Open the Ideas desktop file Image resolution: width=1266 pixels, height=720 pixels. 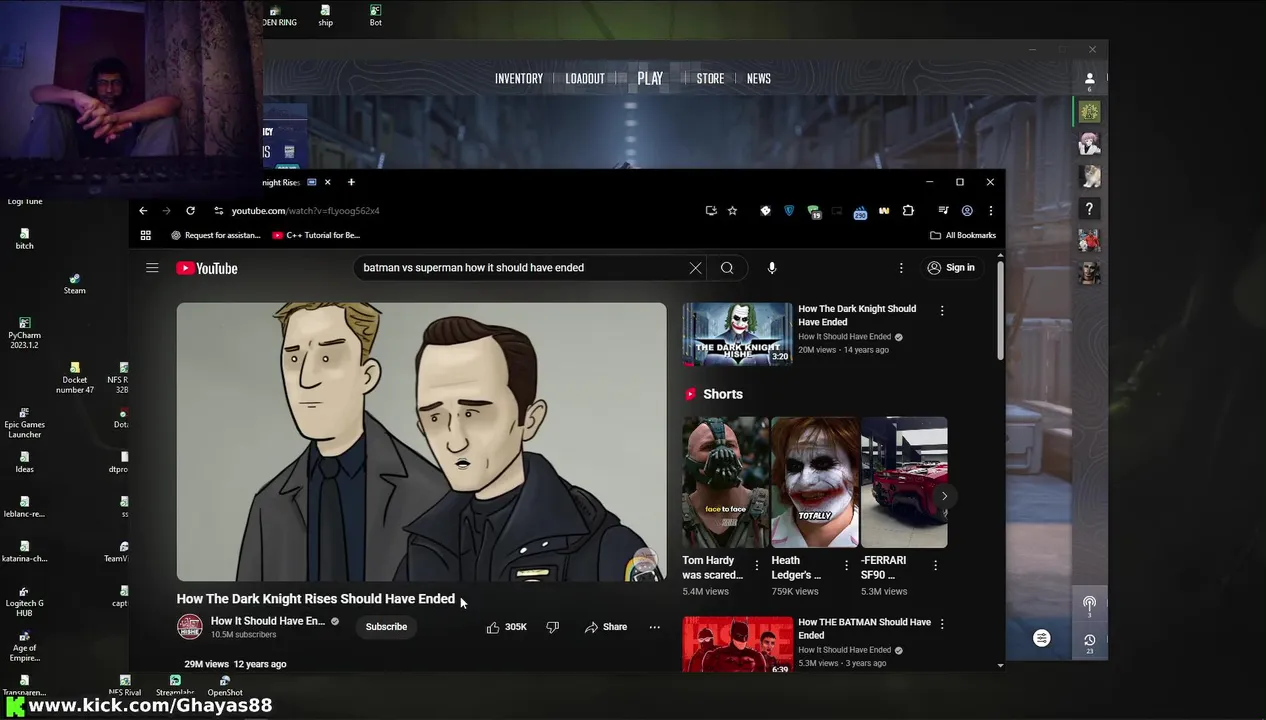[24, 463]
